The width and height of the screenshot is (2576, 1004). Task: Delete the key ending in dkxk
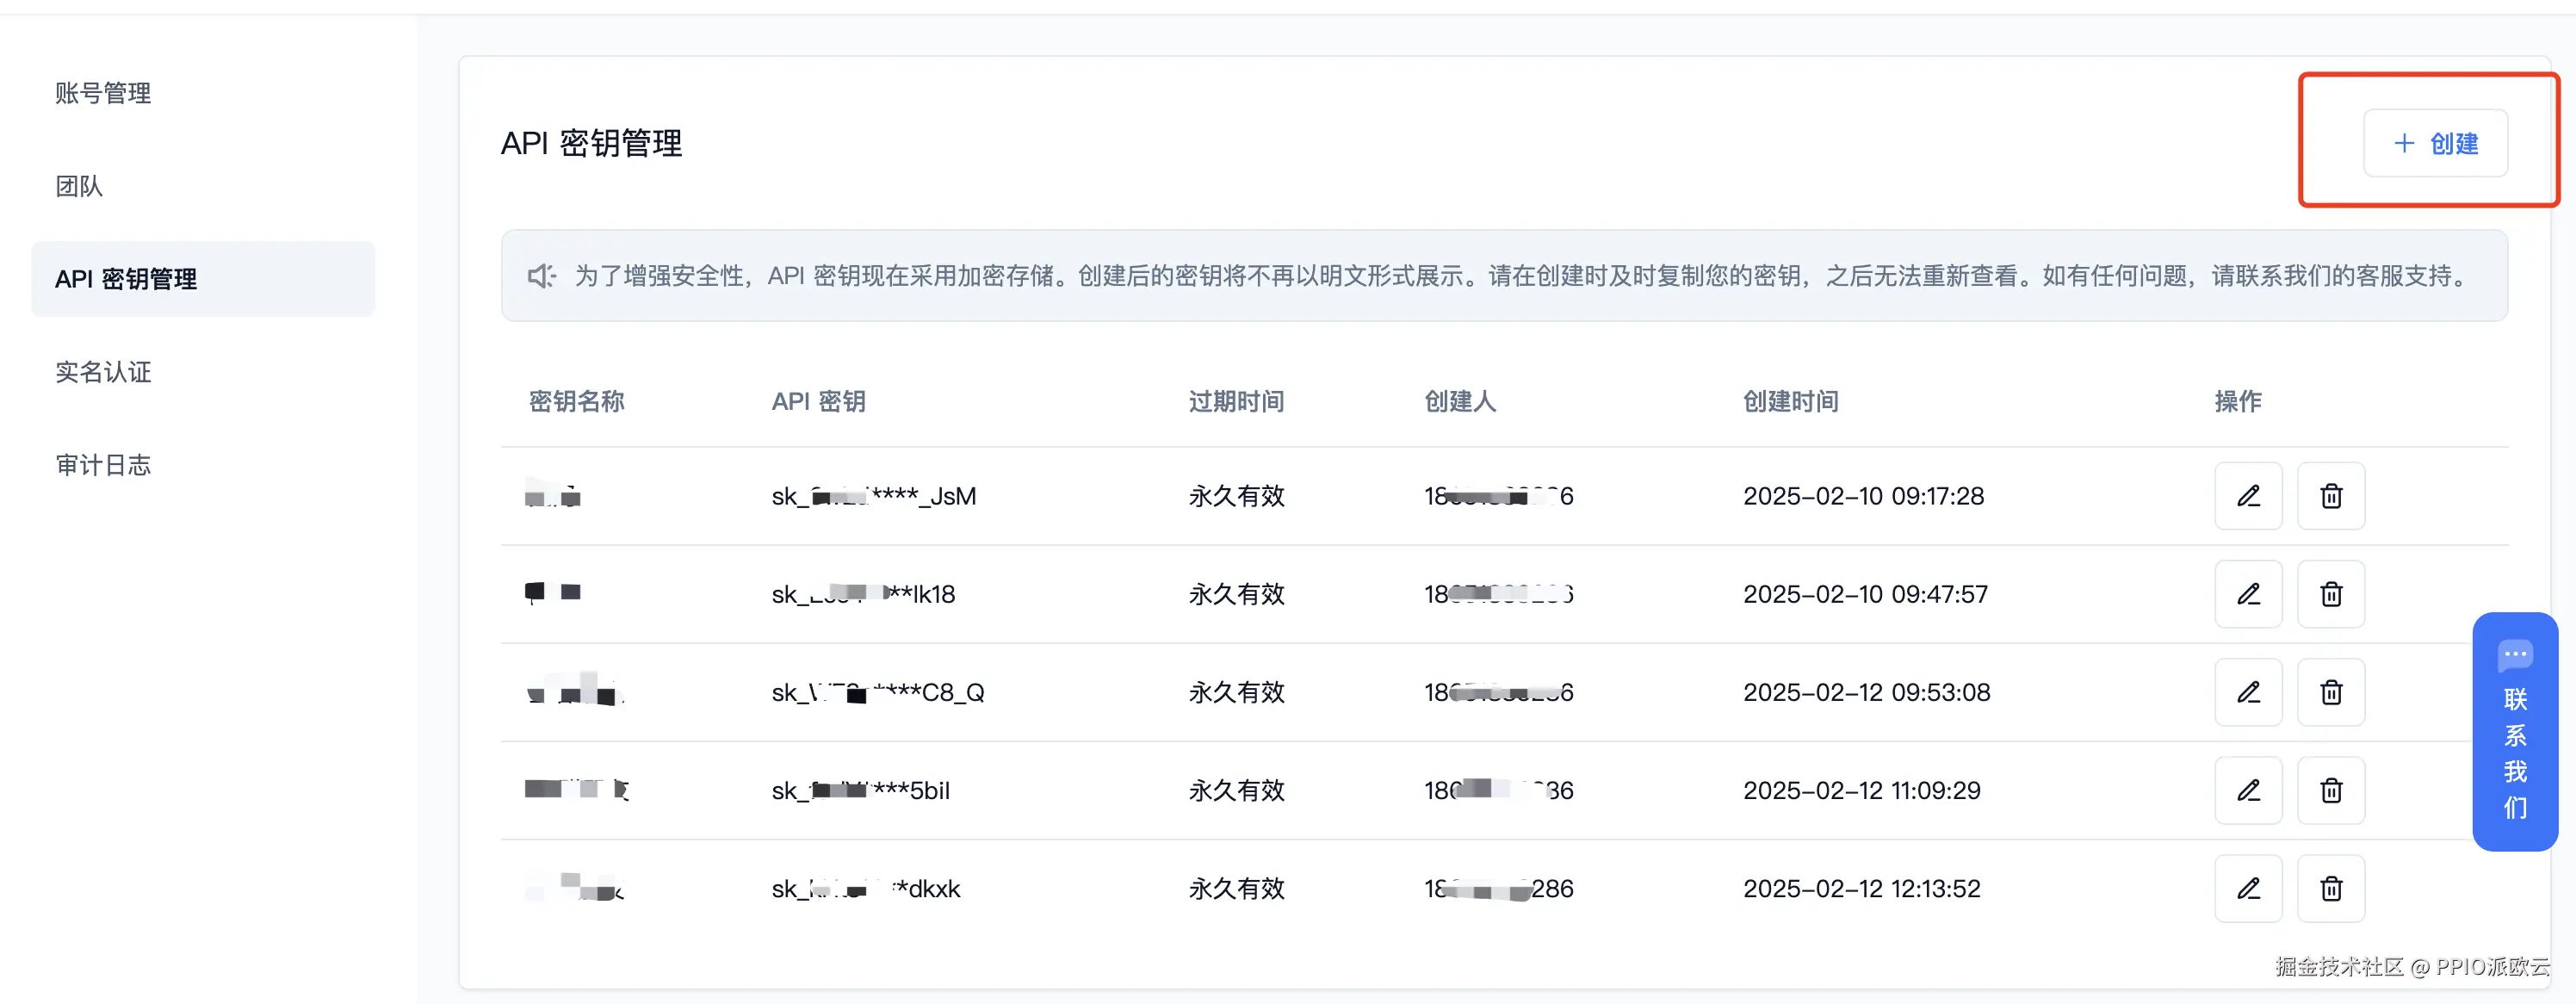coord(2330,888)
